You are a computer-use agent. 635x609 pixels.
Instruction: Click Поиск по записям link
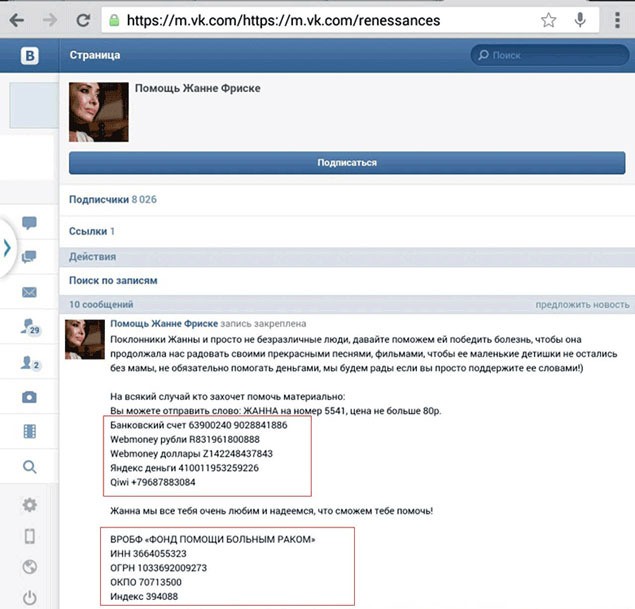pos(113,280)
